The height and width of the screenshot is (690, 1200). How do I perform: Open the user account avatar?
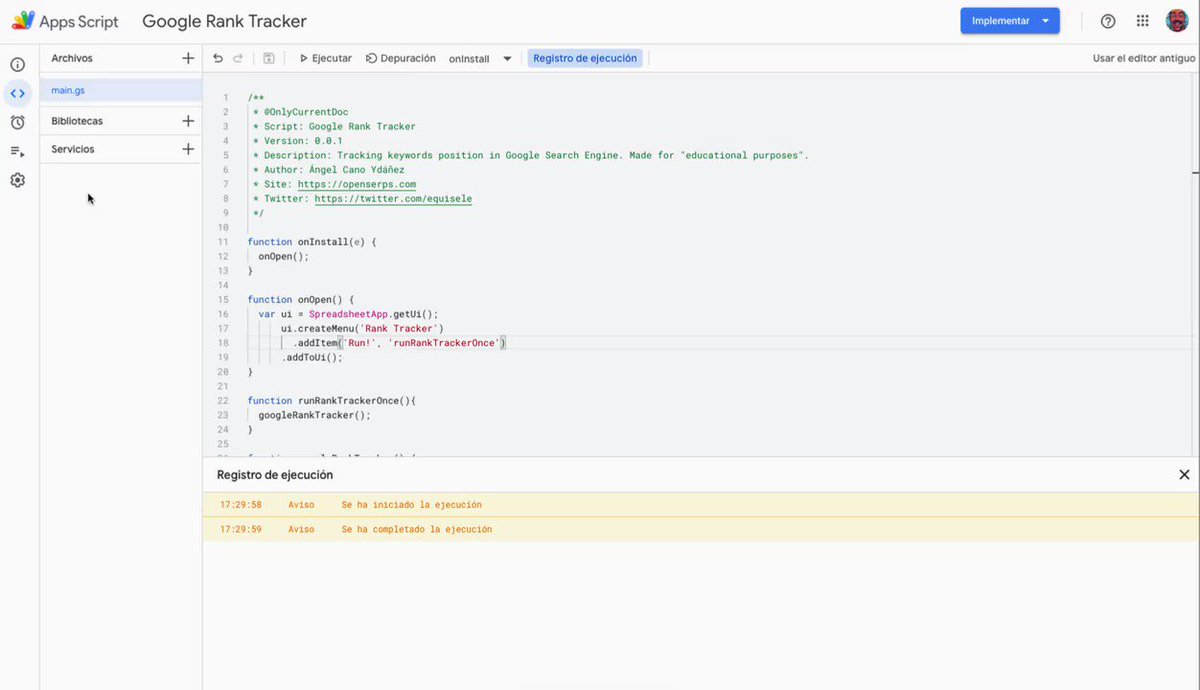point(1177,21)
